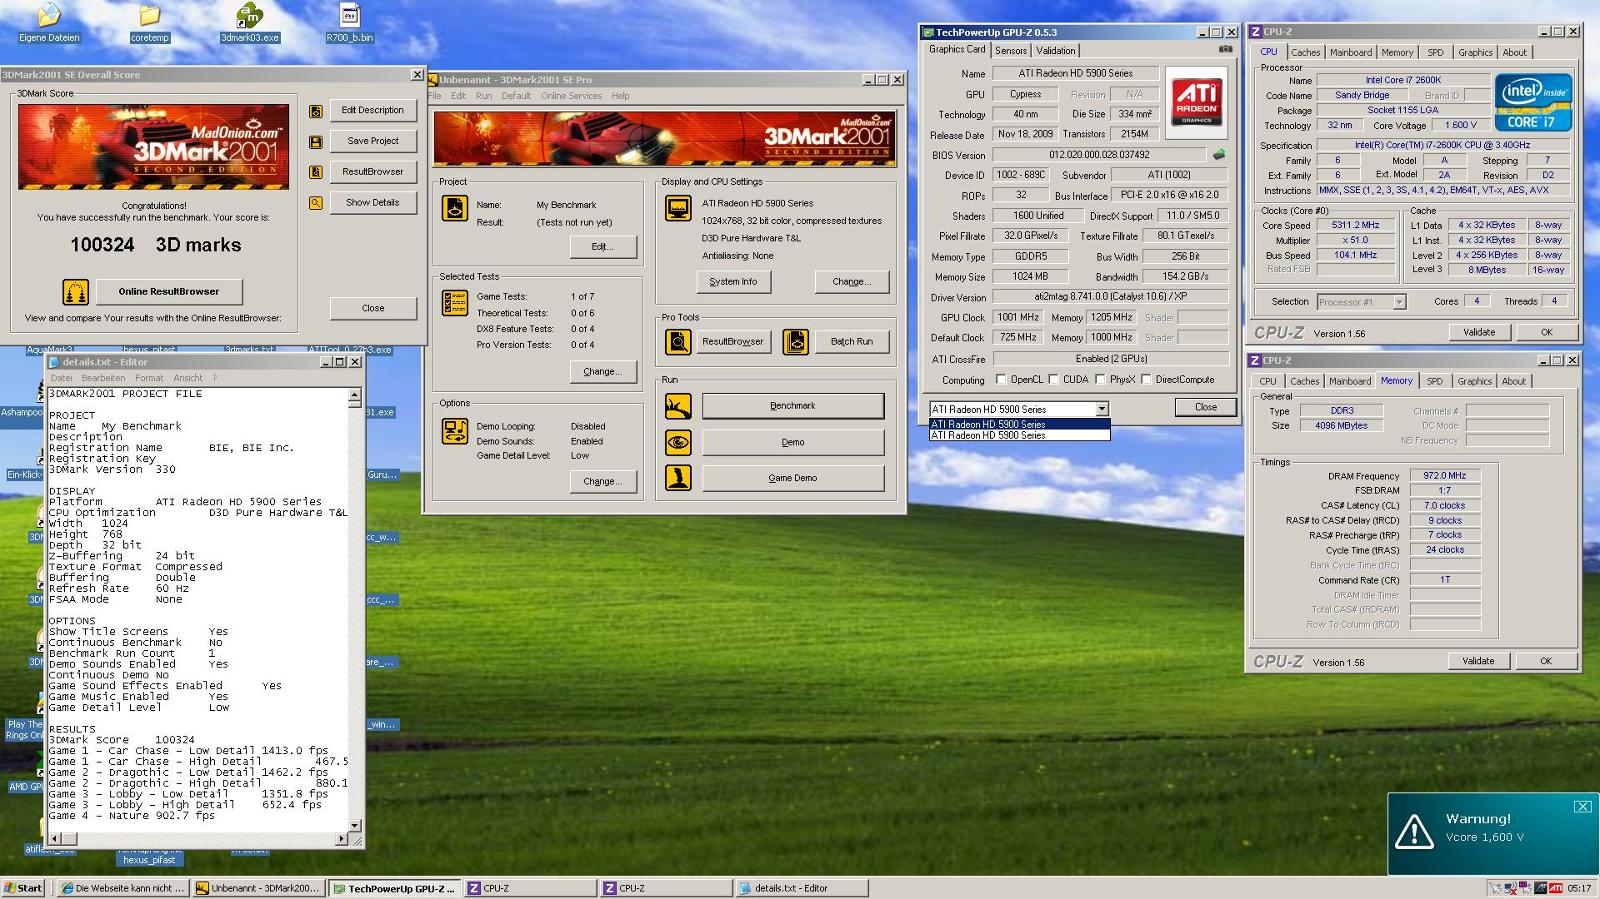Enable the CUDA checkbox
Viewport: 1600px width, 899px height.
point(1053,380)
